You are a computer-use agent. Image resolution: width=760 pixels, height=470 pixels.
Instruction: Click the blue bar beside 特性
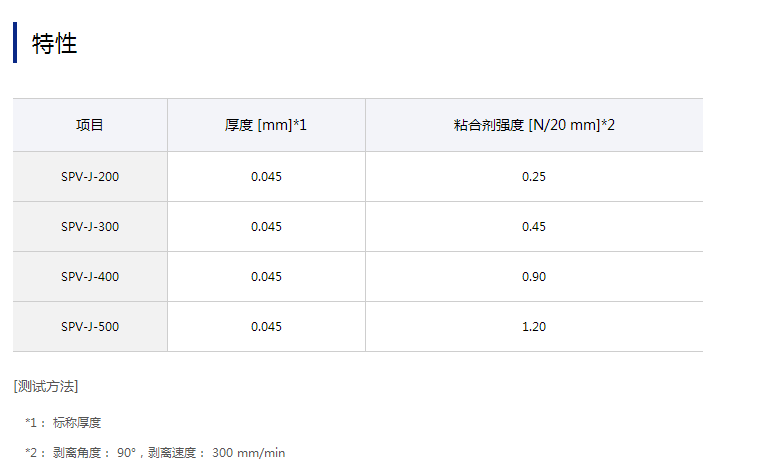[x=15, y=43]
